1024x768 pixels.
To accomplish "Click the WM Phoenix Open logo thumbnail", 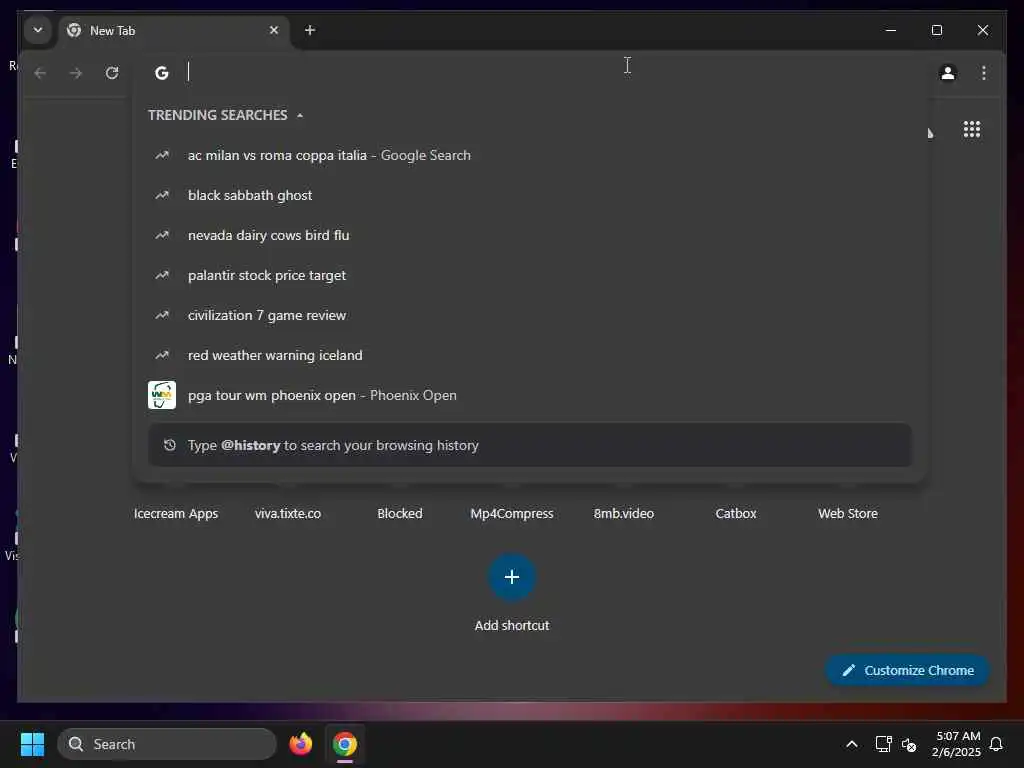I will pyautogui.click(x=162, y=395).
